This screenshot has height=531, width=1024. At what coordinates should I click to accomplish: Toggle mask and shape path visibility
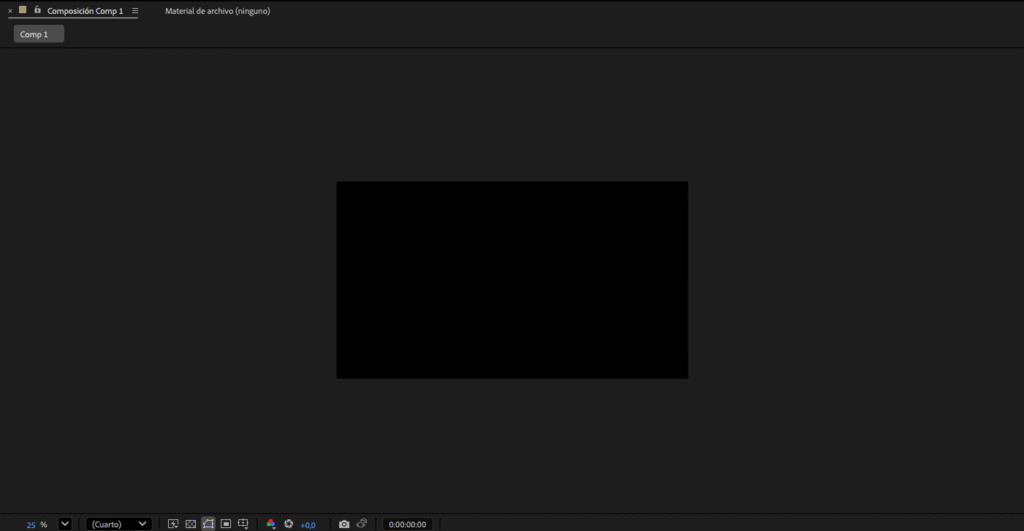tap(208, 524)
